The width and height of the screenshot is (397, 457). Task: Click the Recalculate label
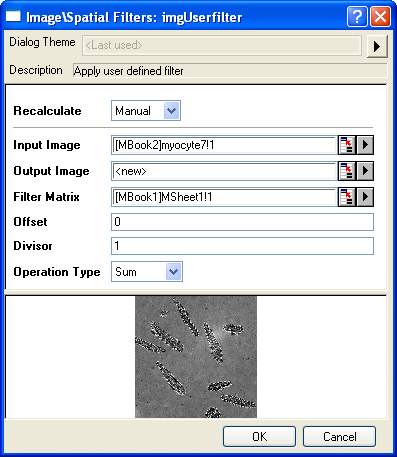(x=47, y=111)
